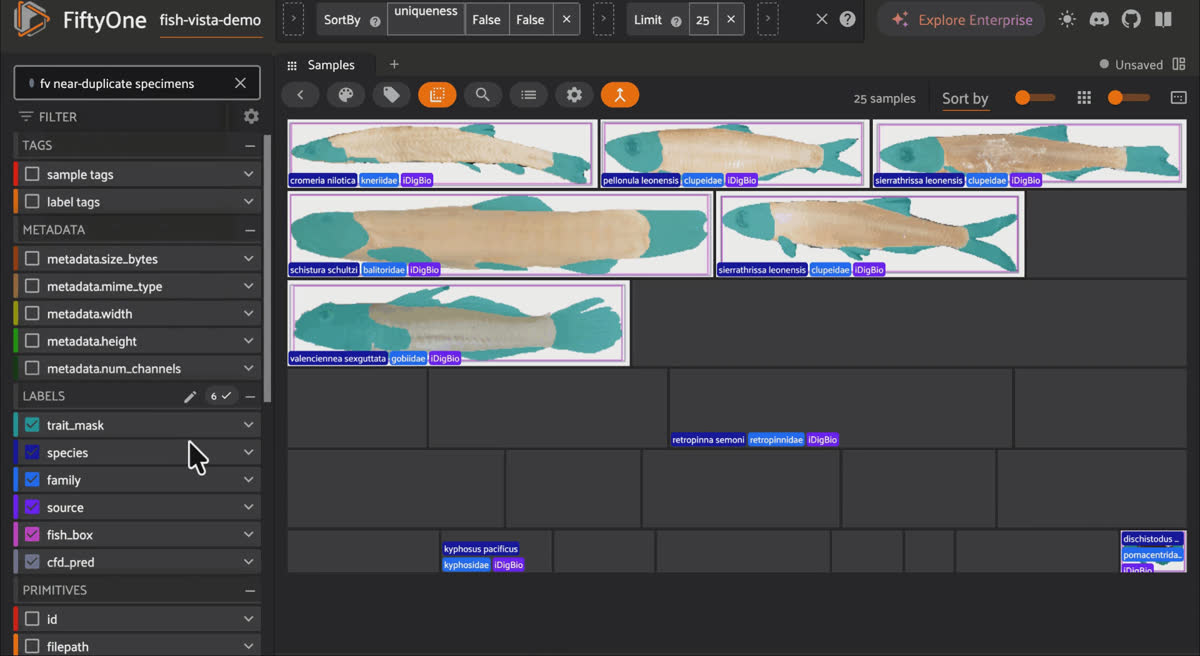
Task: Open the GitHub repository icon
Action: (1131, 19)
